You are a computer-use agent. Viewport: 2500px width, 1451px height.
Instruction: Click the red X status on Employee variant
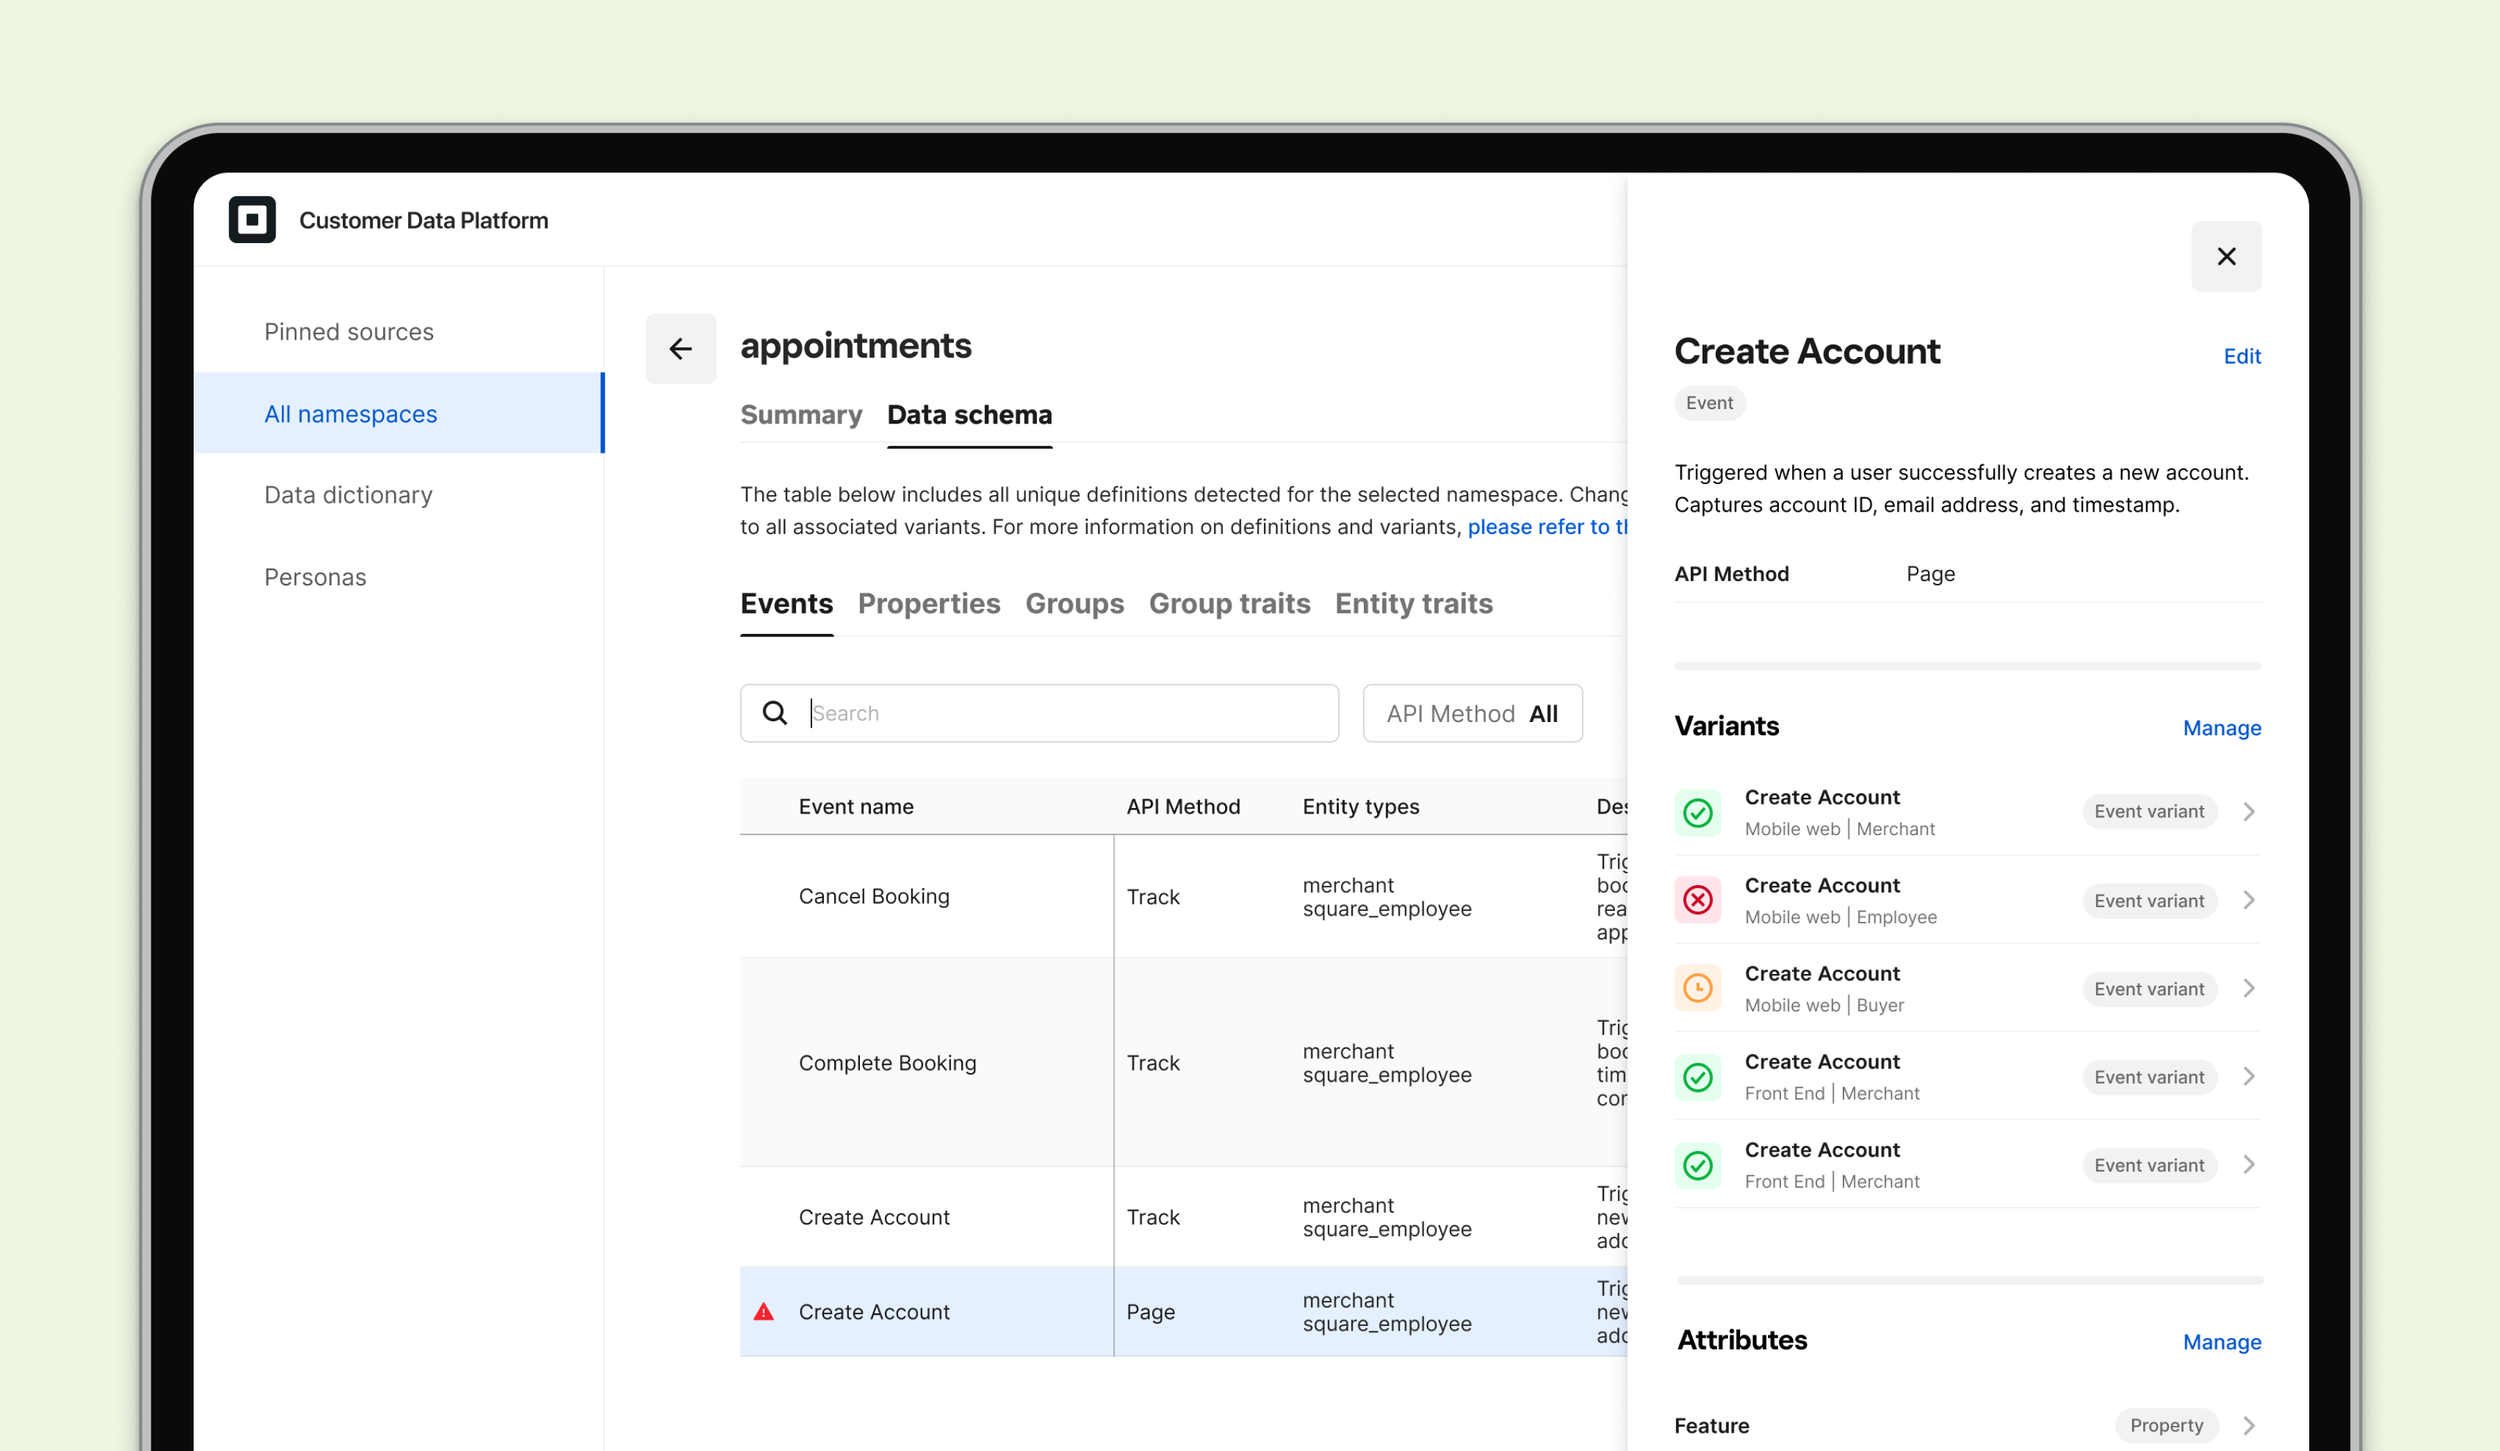tap(1698, 900)
